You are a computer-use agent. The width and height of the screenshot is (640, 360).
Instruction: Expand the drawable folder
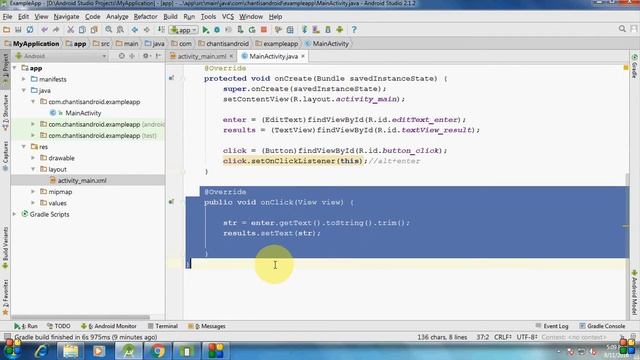[33, 158]
